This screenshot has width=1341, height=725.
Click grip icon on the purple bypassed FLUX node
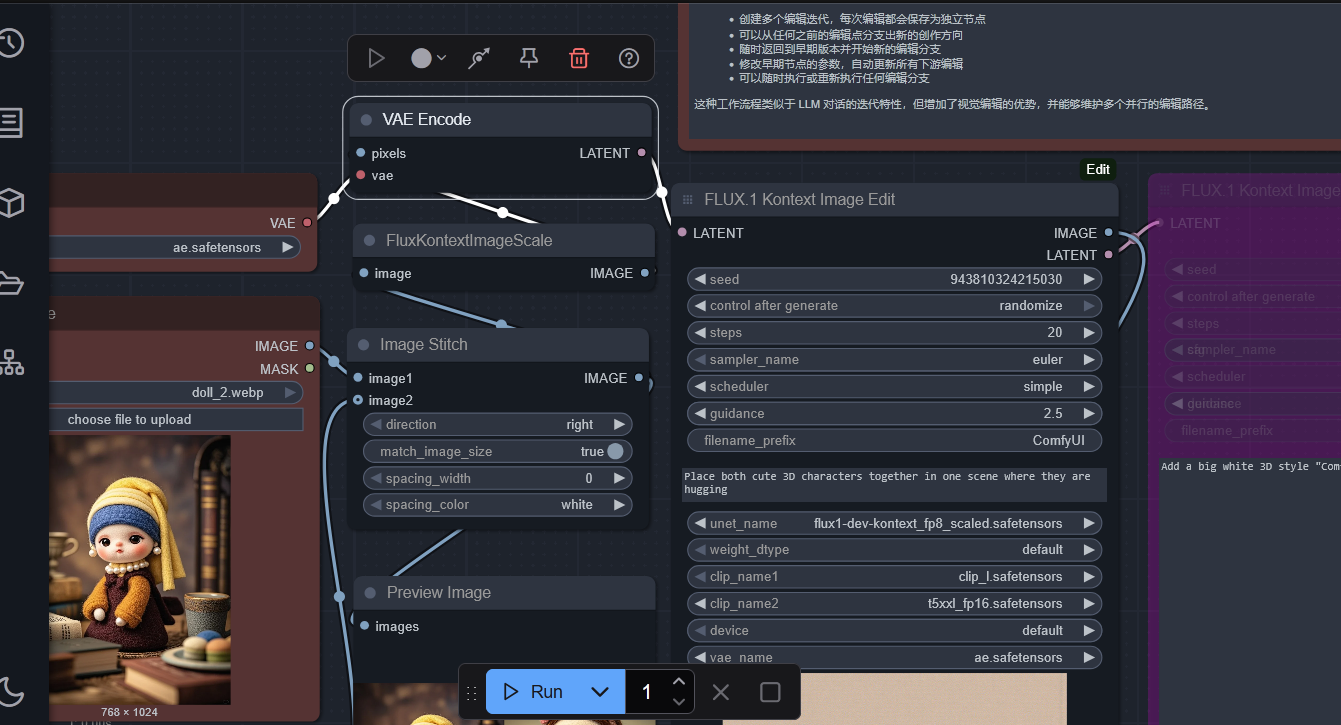click(1164, 190)
